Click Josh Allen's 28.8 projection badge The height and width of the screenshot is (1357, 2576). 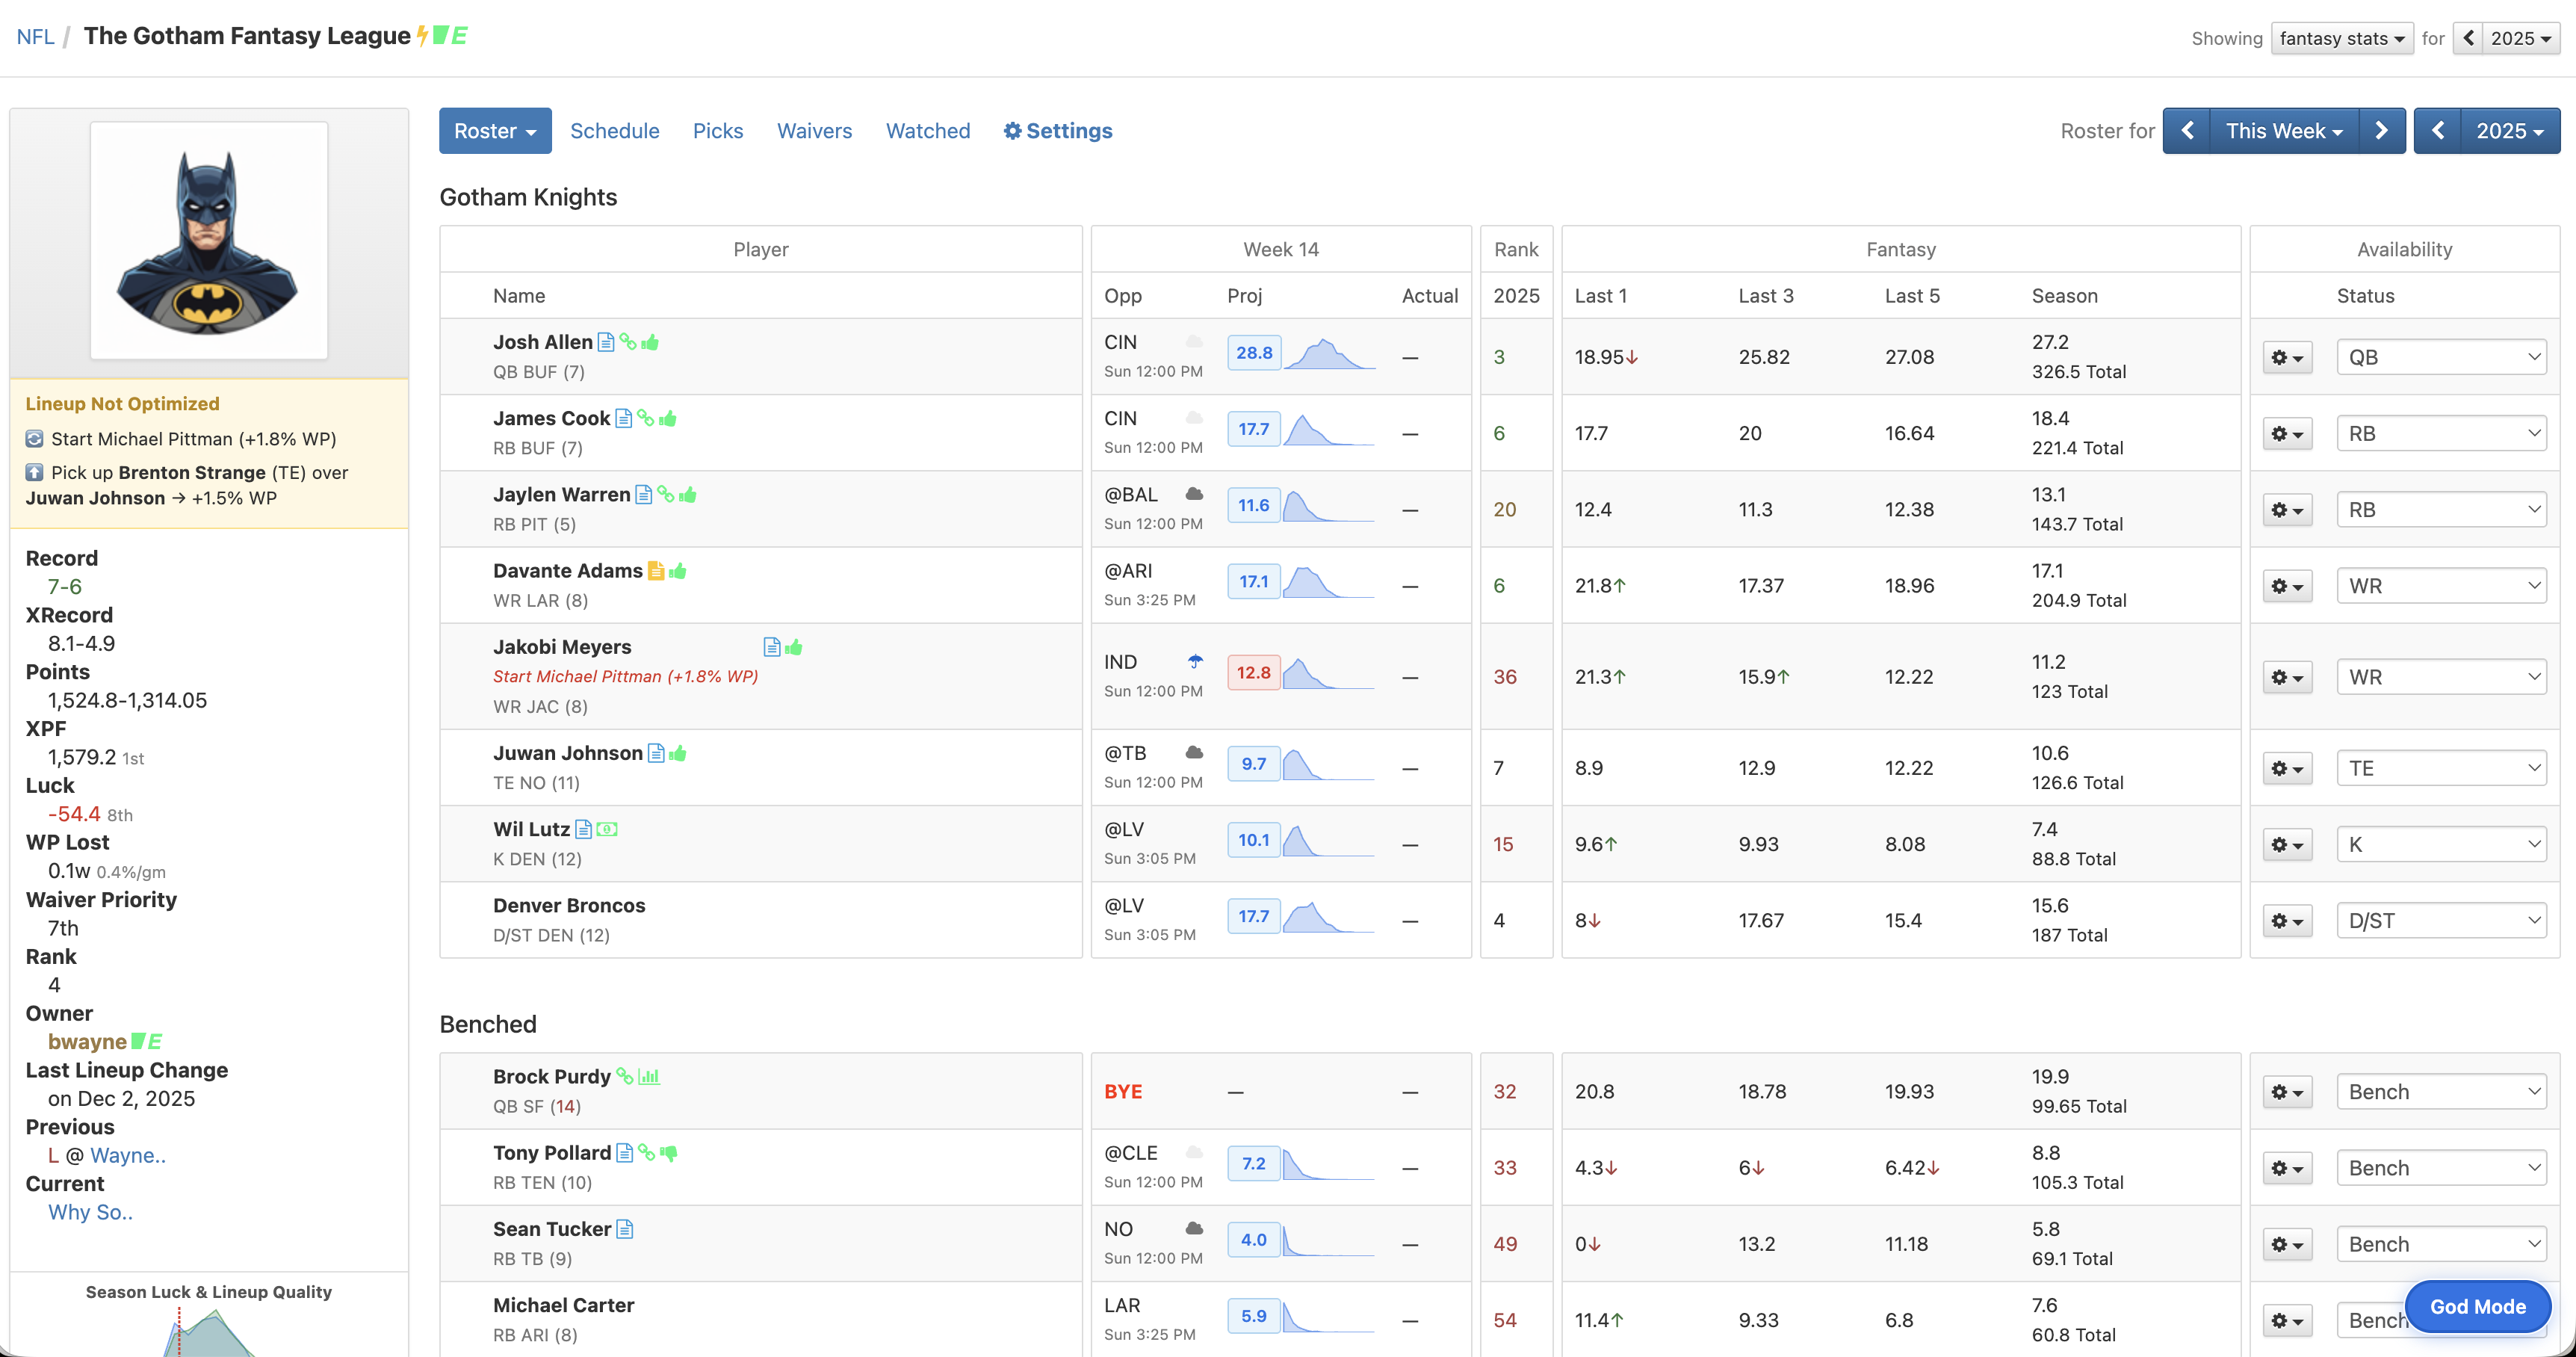click(1253, 353)
